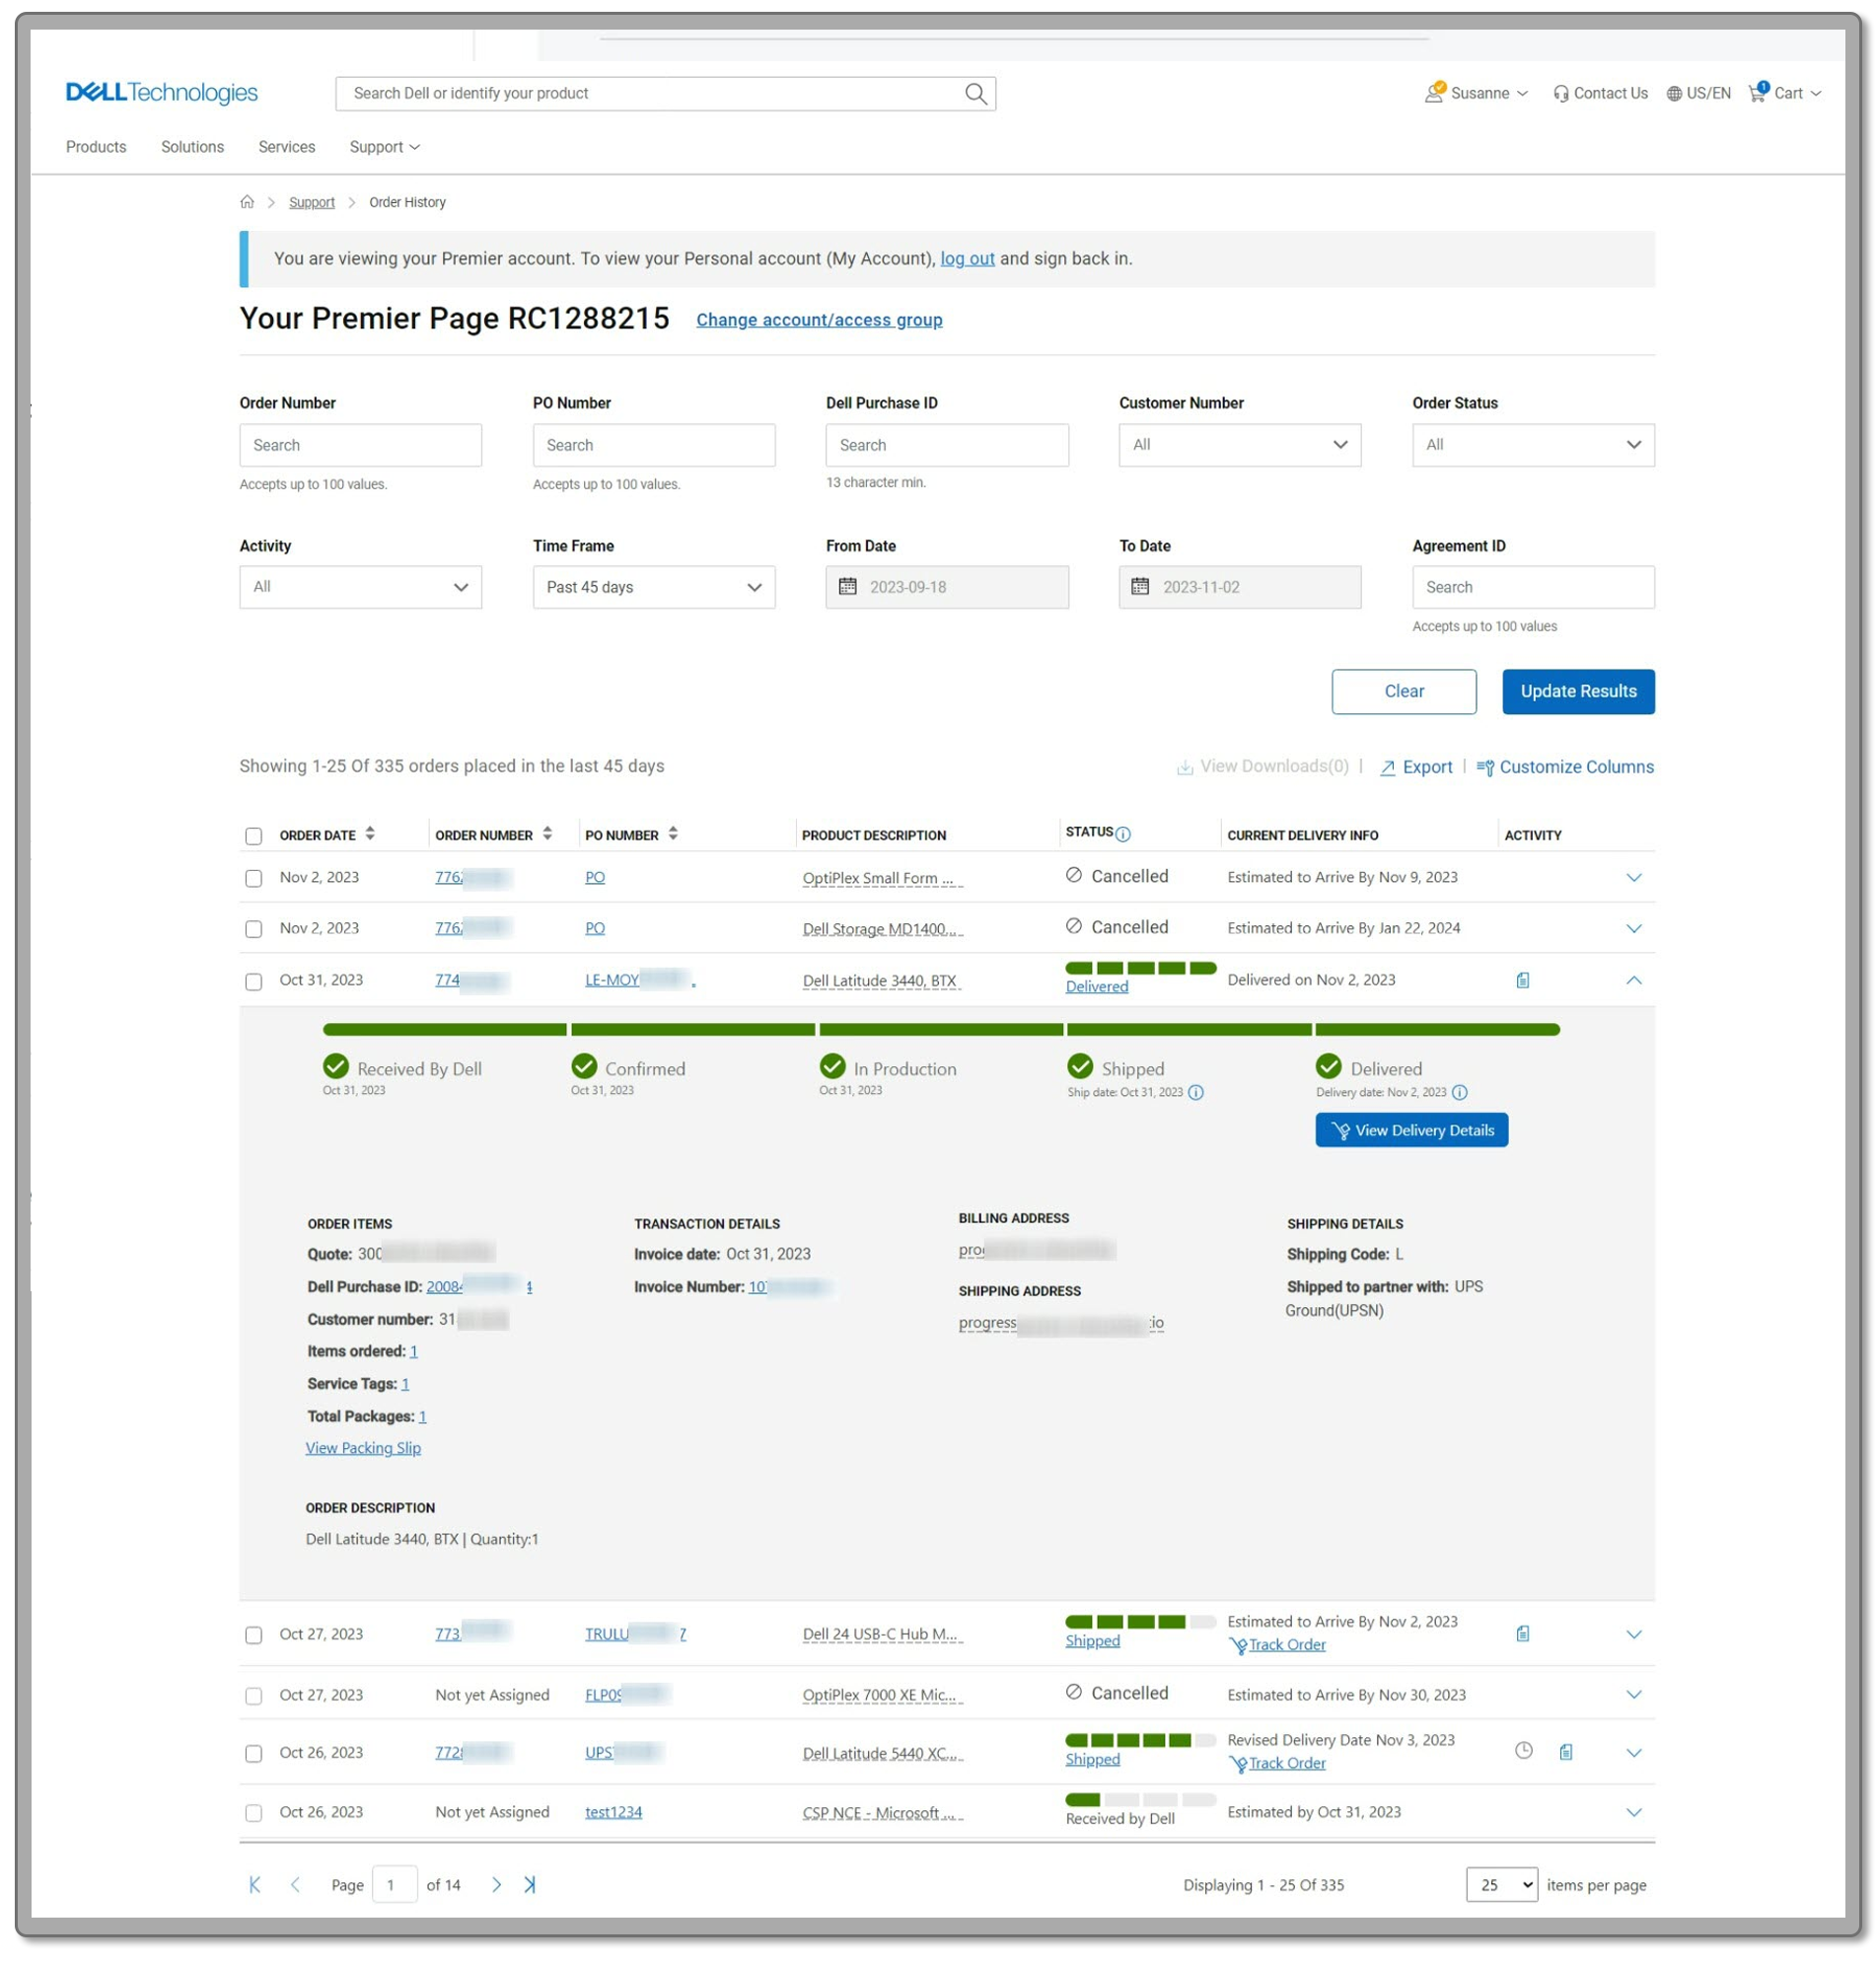Open the Susanne account icon
Screen dimensions: 1876x1962
(x=1434, y=93)
